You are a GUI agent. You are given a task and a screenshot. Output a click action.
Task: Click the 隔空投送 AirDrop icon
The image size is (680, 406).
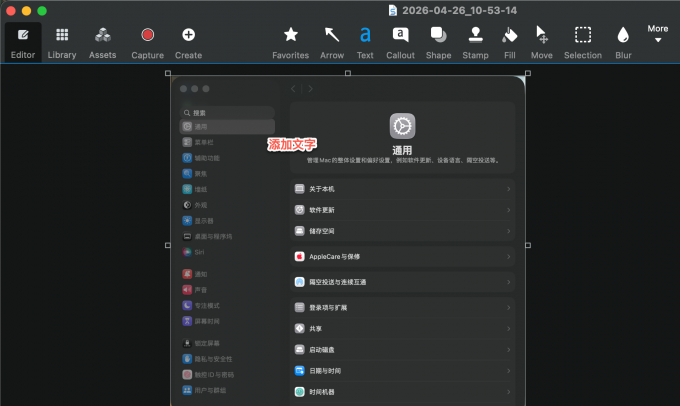(x=300, y=282)
